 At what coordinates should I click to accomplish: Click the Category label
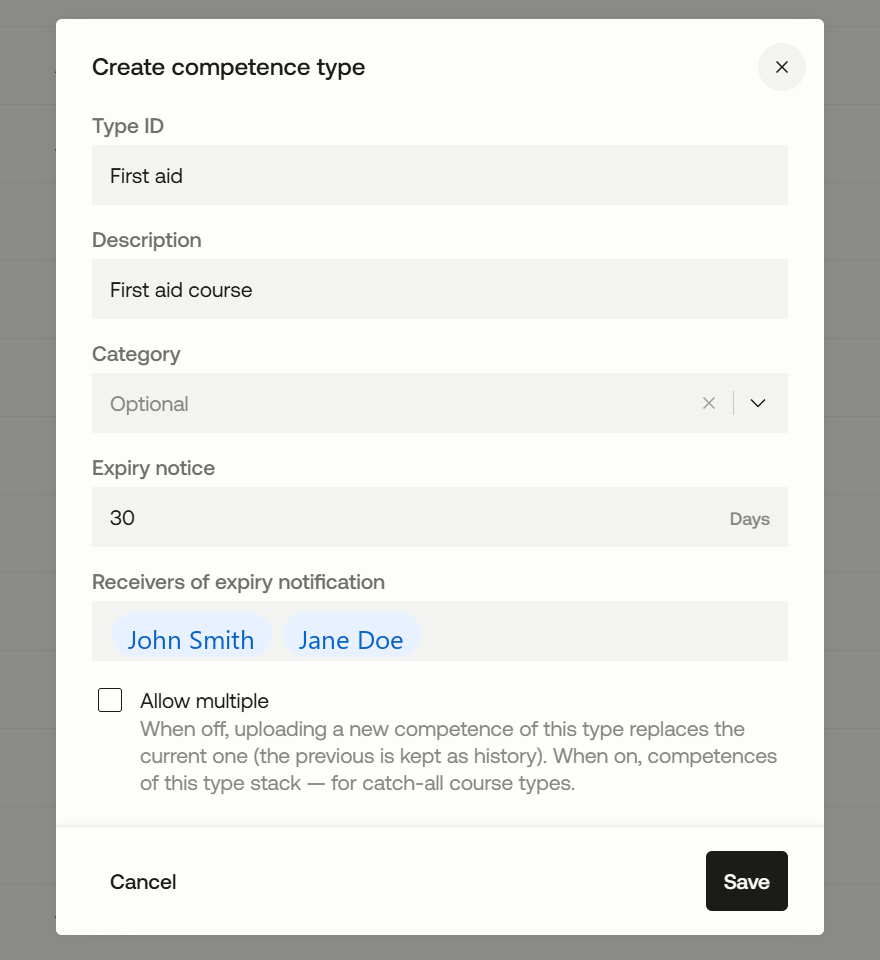pos(136,353)
